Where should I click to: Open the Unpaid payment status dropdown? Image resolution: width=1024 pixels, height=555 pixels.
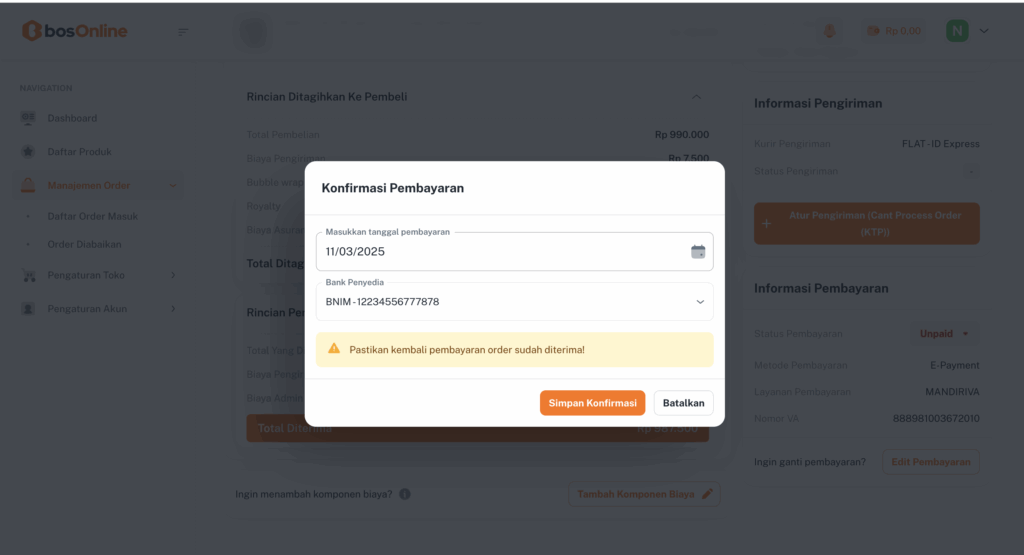pyautogui.click(x=944, y=334)
